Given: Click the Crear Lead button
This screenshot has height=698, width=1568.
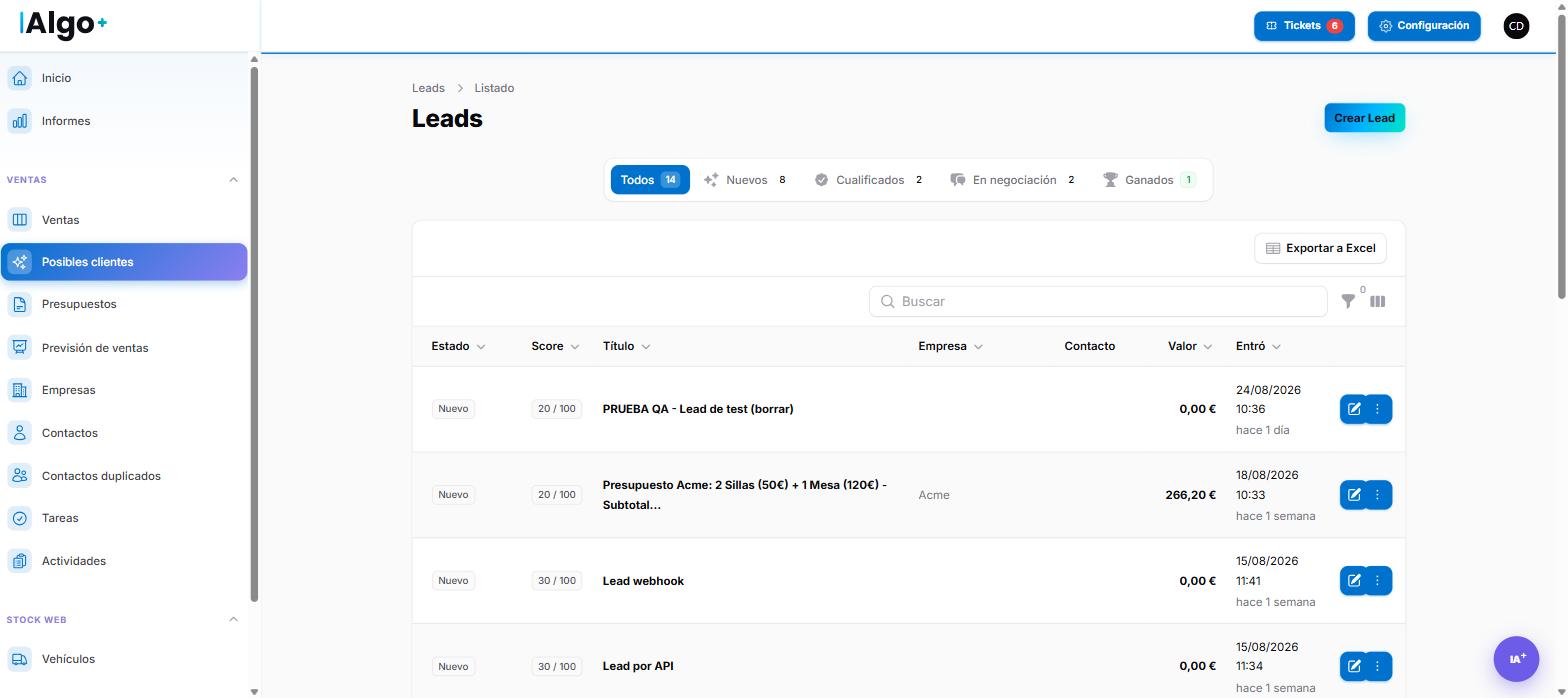Looking at the screenshot, I should point(1364,118).
